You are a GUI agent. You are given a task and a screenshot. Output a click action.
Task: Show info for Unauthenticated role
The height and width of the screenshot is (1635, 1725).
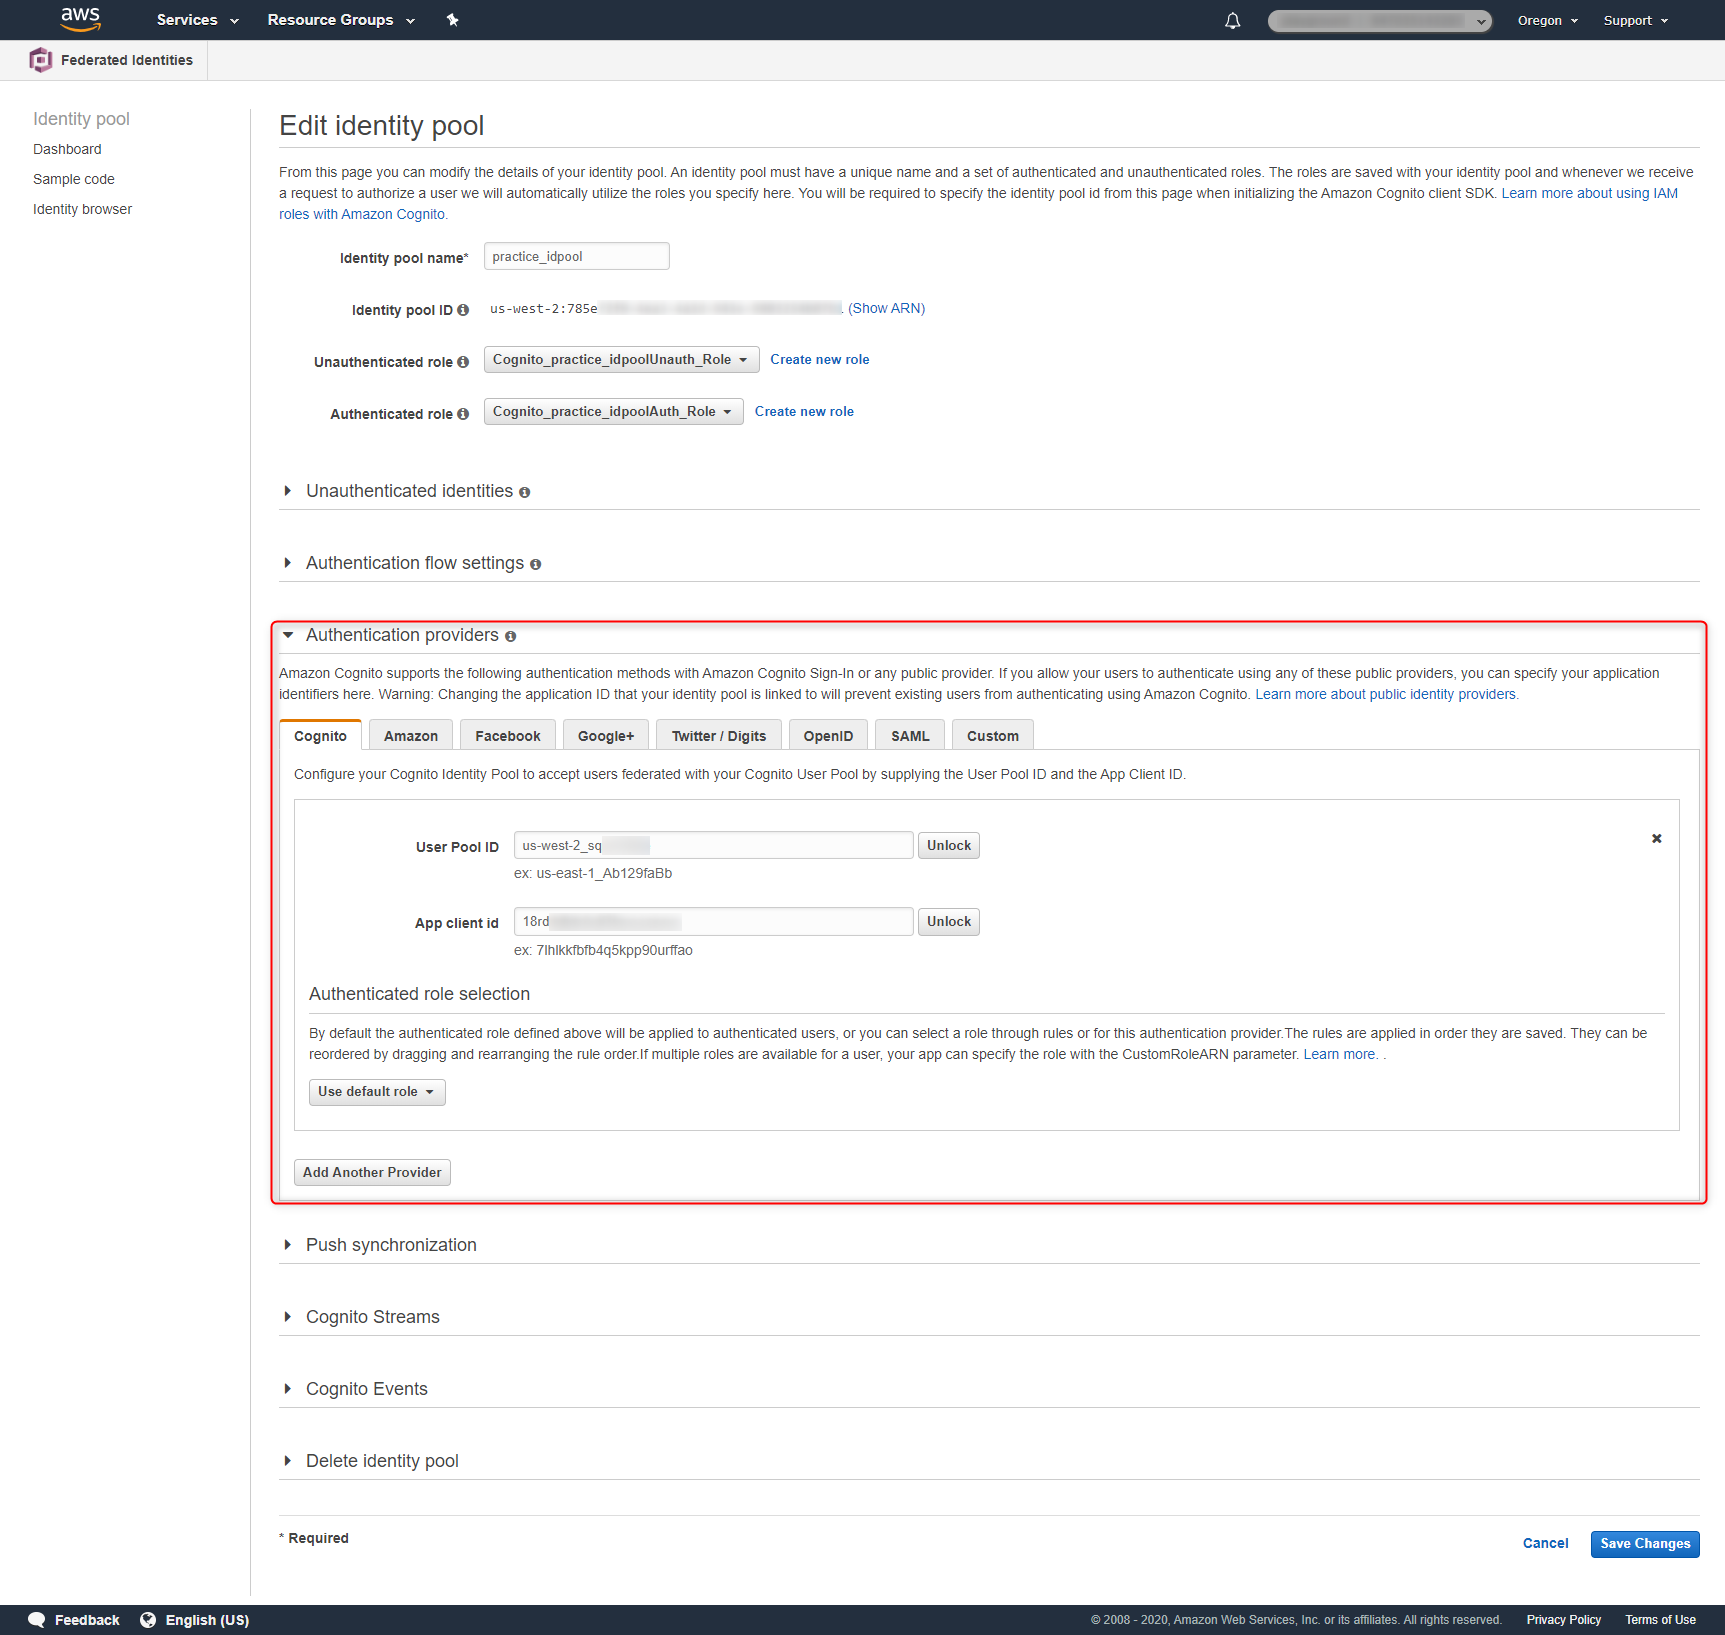pos(463,362)
